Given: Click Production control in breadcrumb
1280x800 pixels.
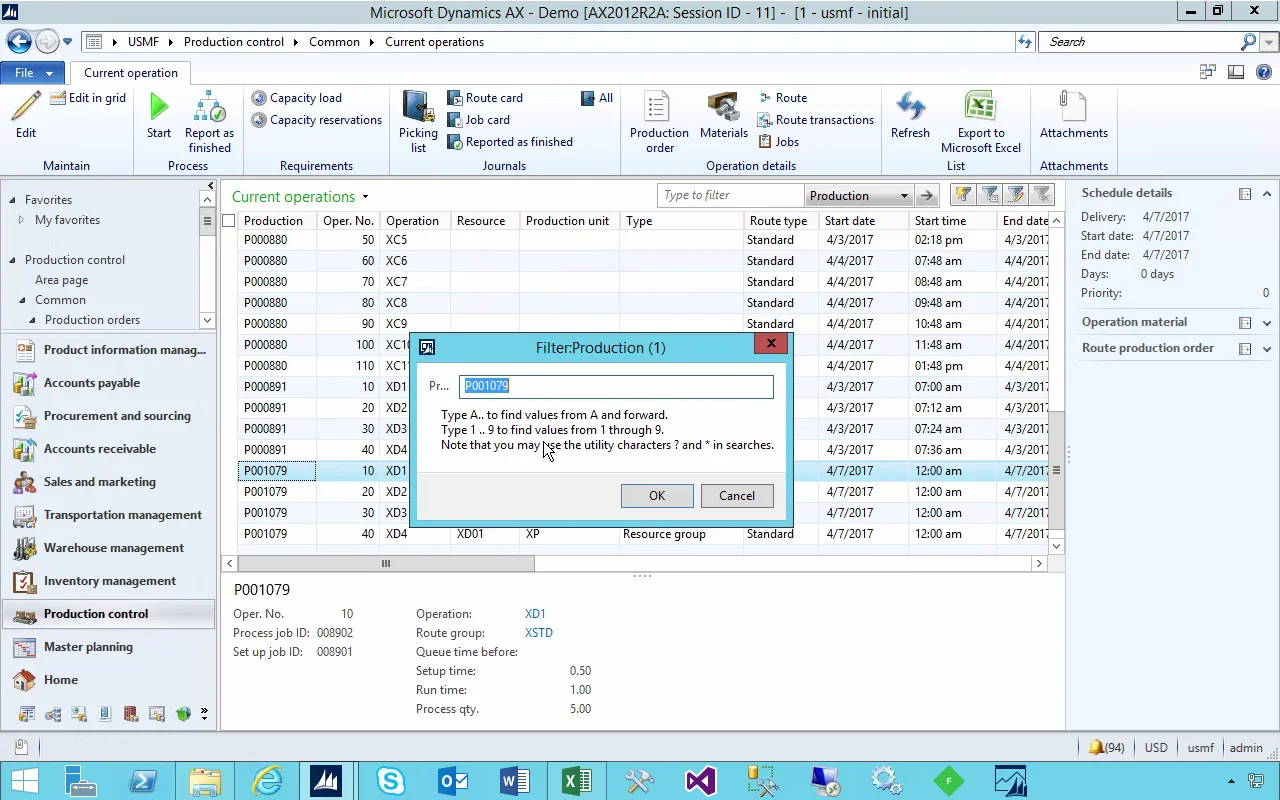Looking at the screenshot, I should pos(234,42).
